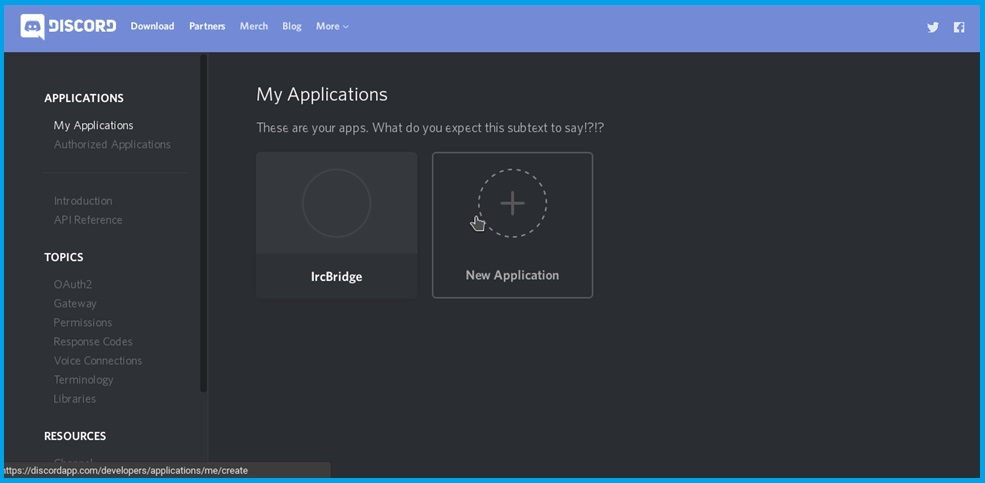Open the OAuth2 topic

tap(73, 284)
